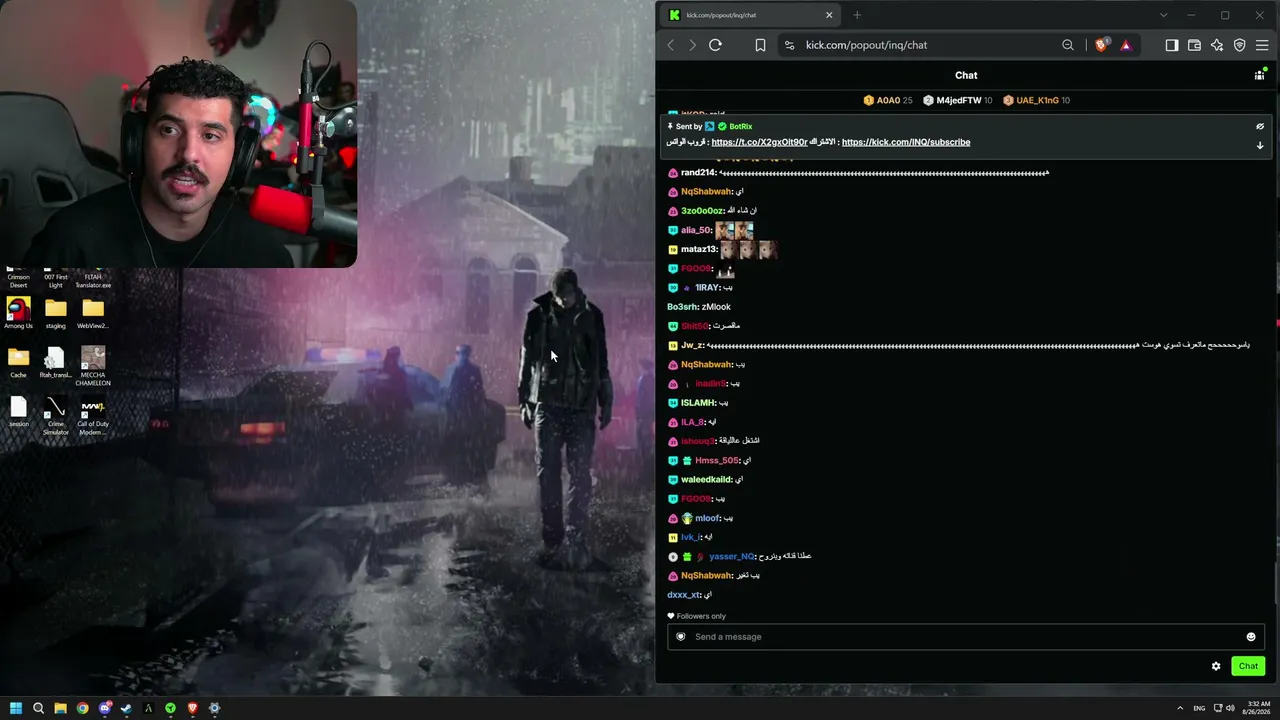Show the chat viewers list icon
The width and height of the screenshot is (1280, 720).
coord(1260,75)
